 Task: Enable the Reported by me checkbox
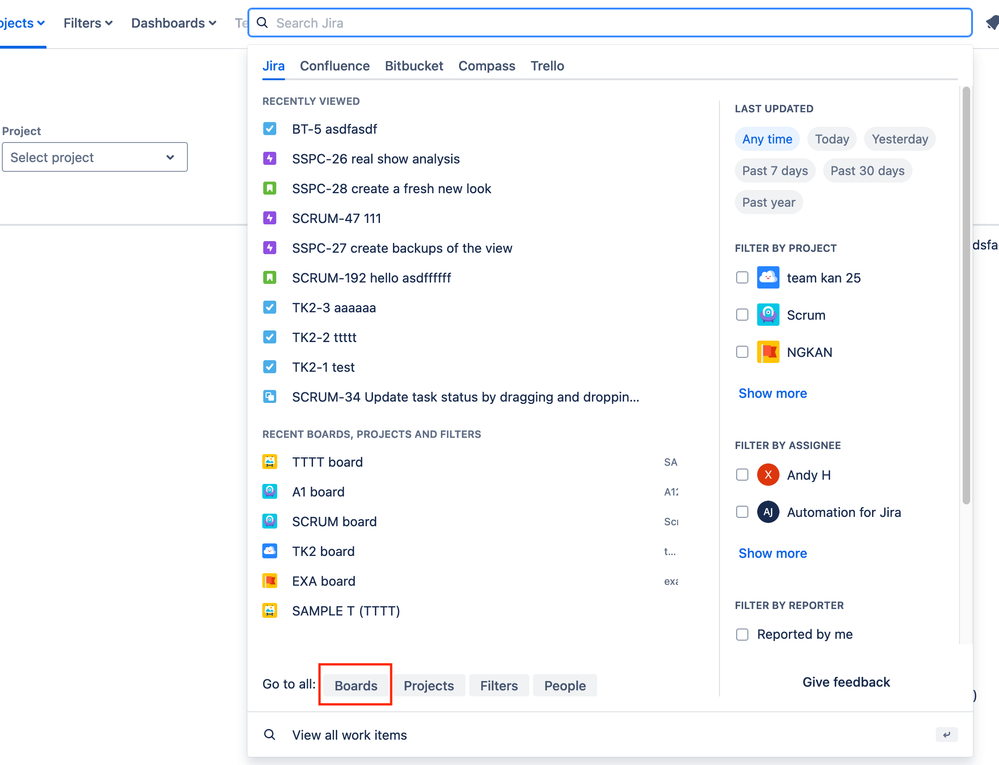click(742, 634)
